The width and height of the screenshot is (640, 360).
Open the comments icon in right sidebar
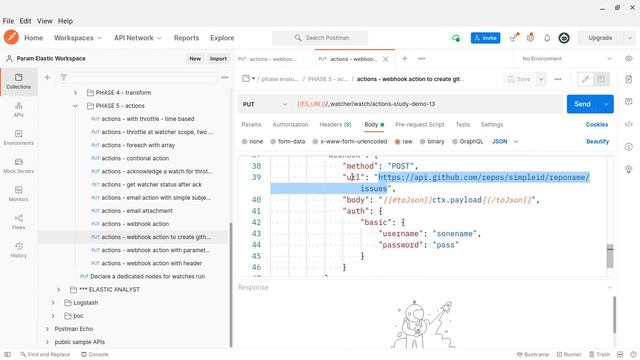(629, 101)
